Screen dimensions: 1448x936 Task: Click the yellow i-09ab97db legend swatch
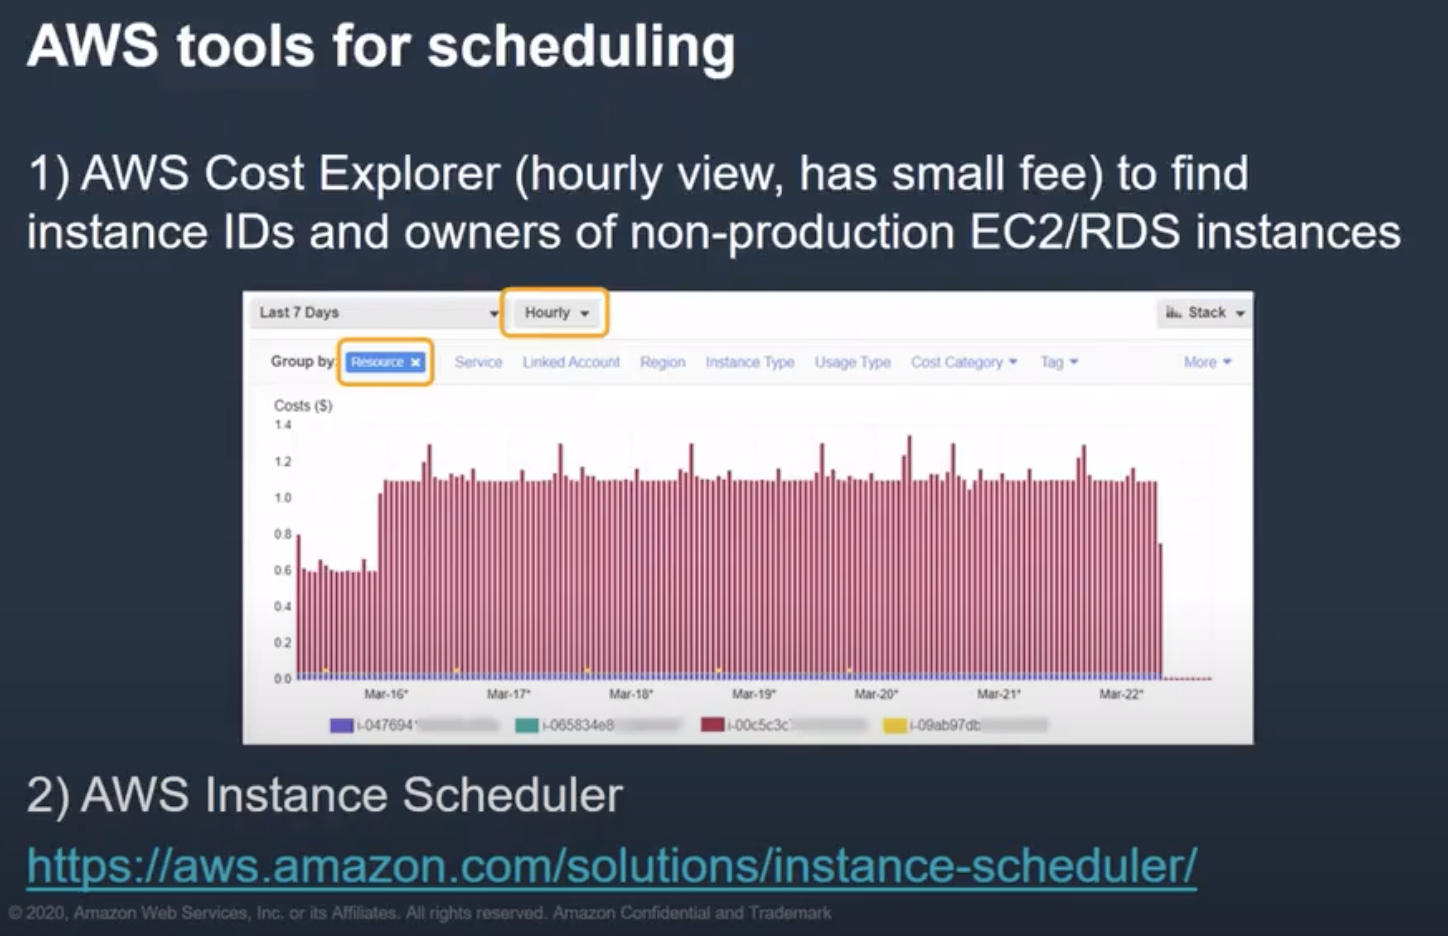point(894,725)
